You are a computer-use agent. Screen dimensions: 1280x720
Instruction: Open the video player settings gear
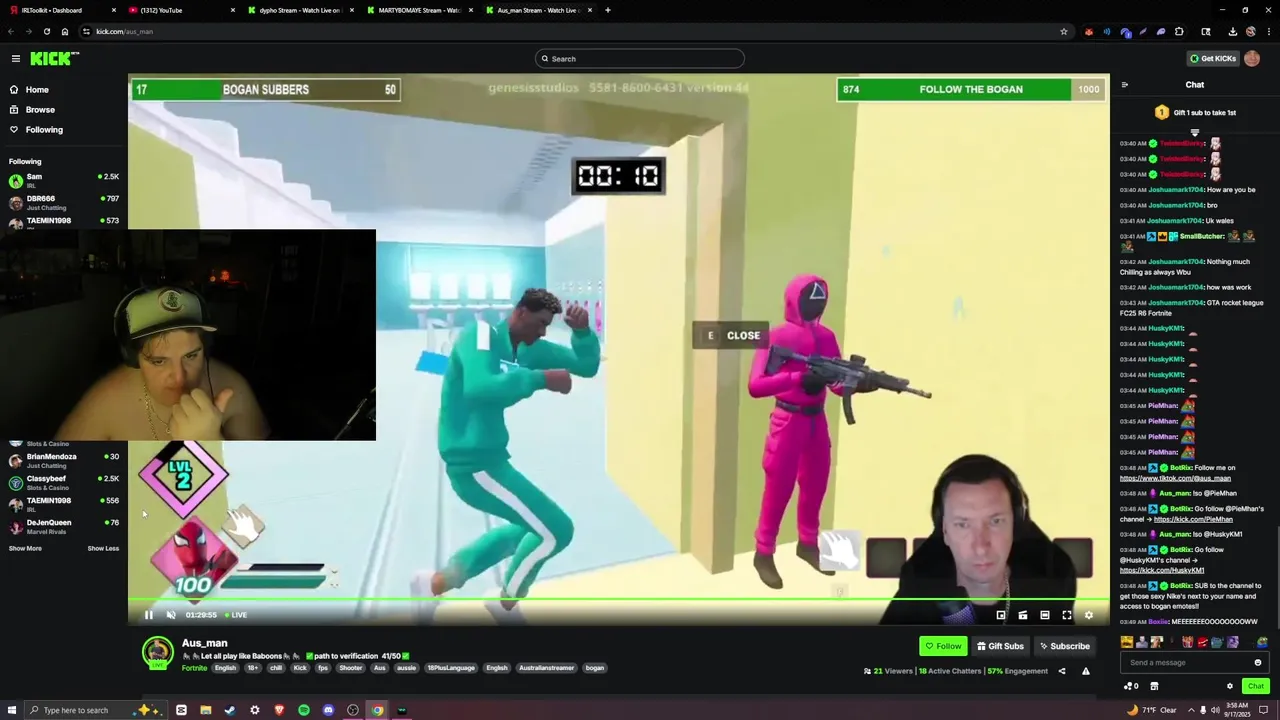[1089, 615]
